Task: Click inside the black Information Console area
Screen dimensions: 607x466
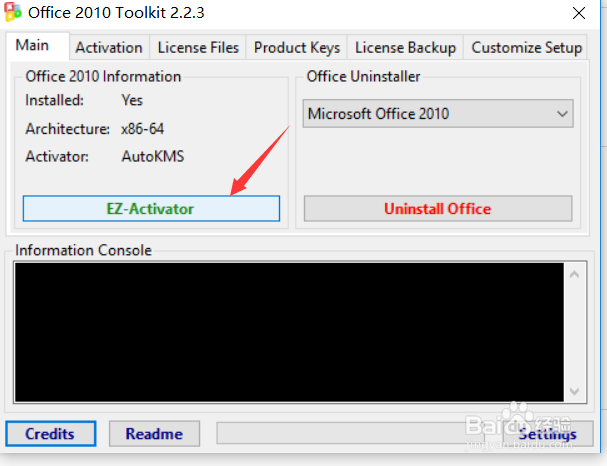Action: tap(289, 332)
